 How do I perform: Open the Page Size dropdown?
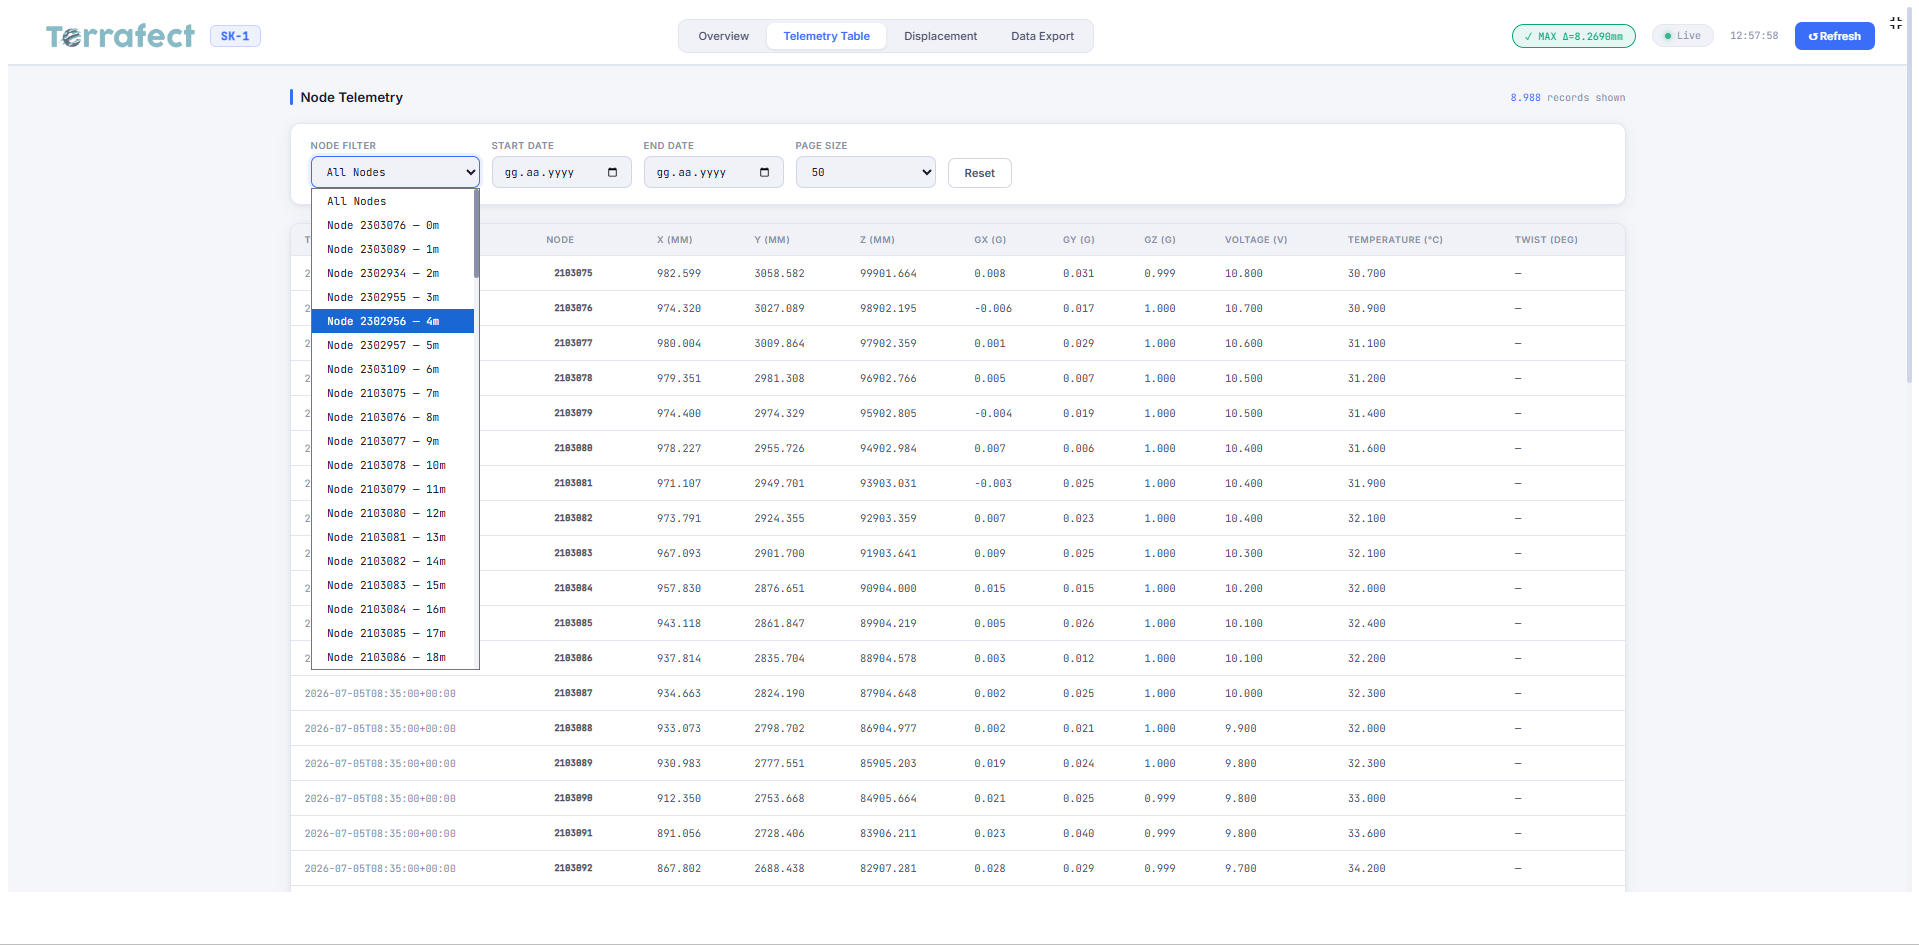coord(865,172)
